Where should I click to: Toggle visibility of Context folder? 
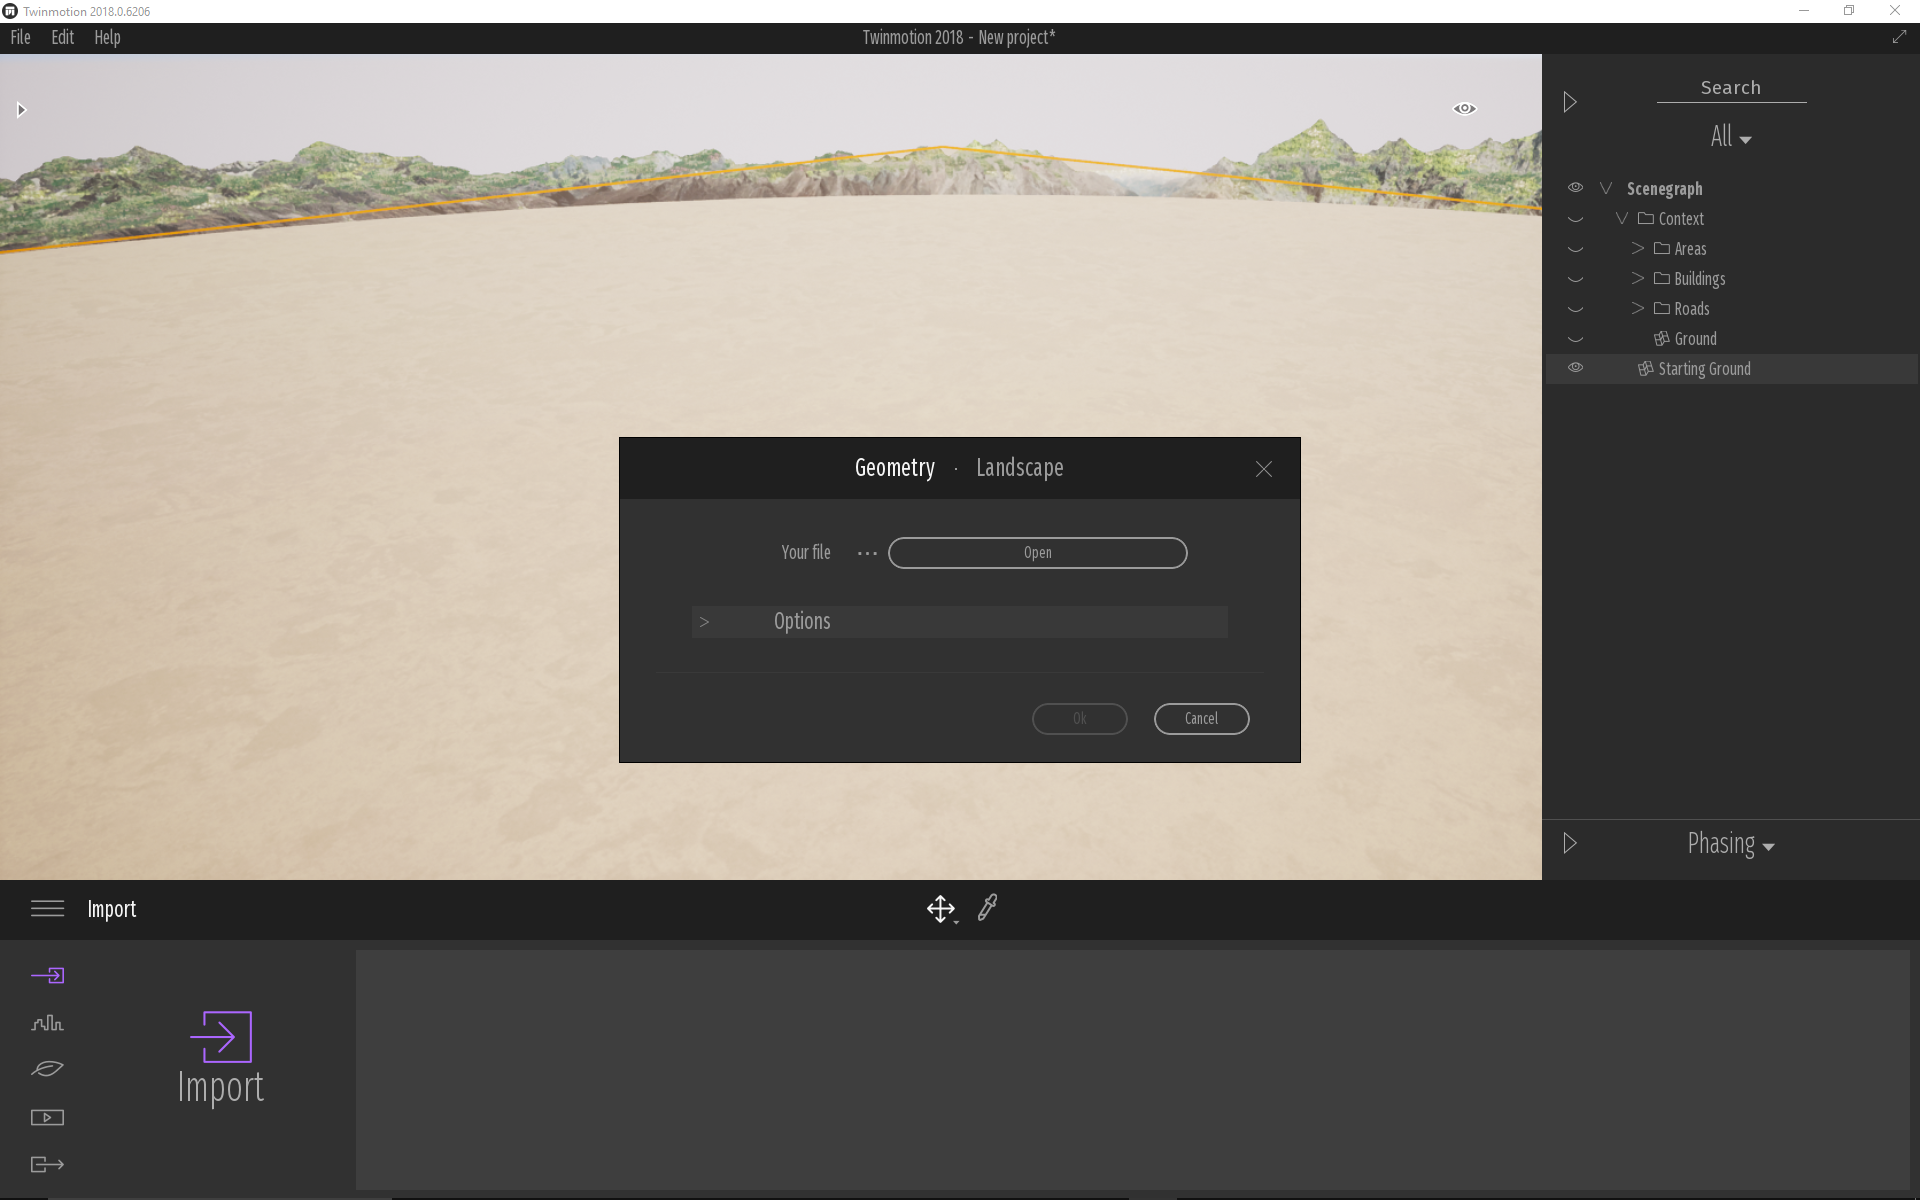(1575, 219)
